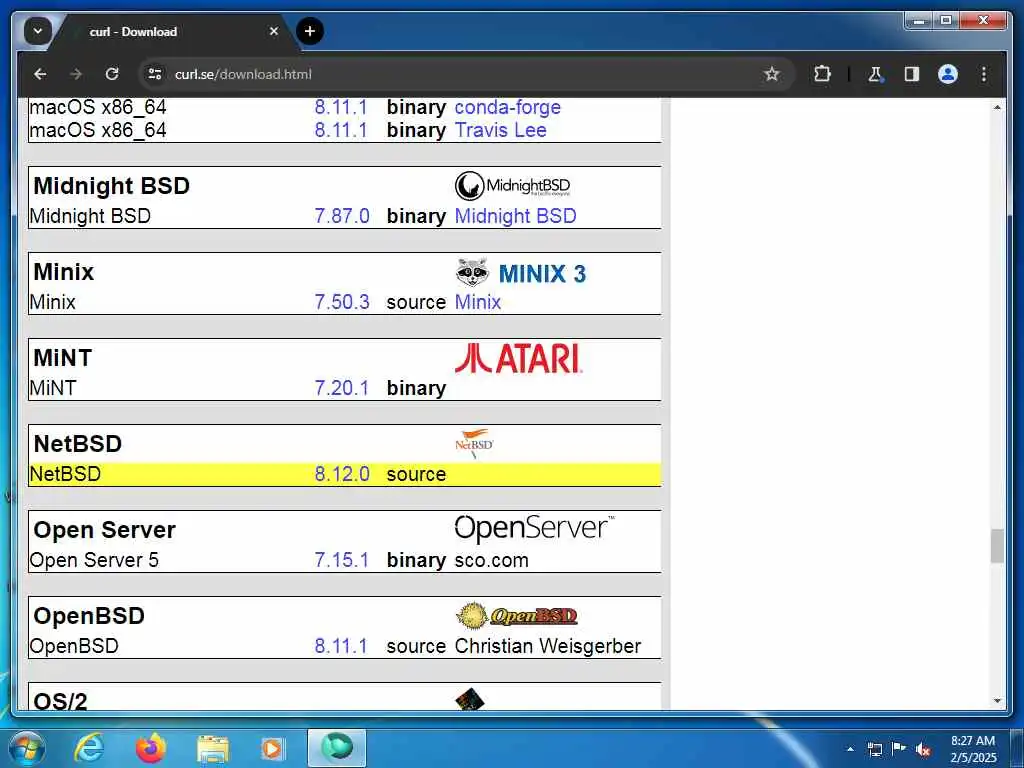Toggle the browser side panel icon
The width and height of the screenshot is (1024, 768).
(912, 74)
